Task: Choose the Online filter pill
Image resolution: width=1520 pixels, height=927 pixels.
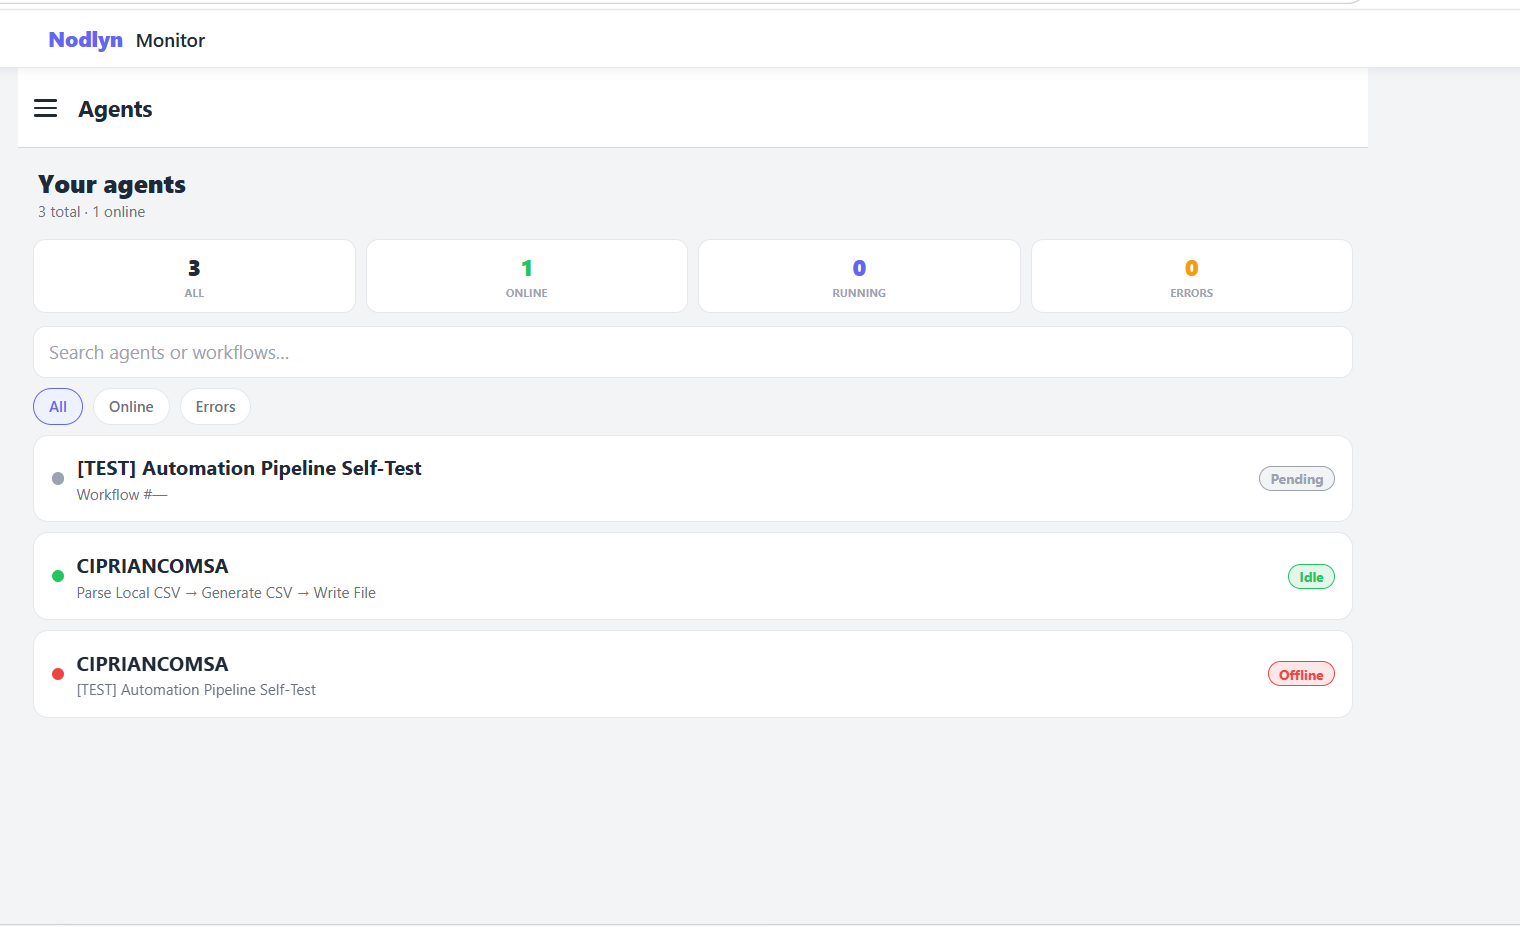Action: [x=131, y=407]
